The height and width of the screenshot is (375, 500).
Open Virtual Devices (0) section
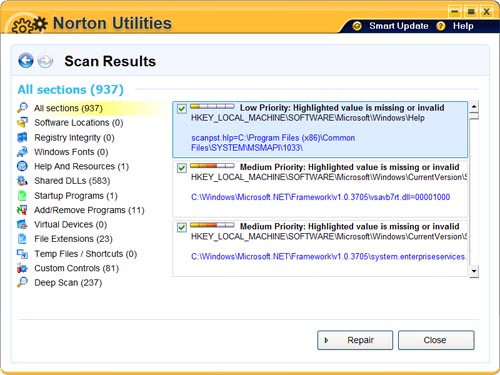[71, 224]
